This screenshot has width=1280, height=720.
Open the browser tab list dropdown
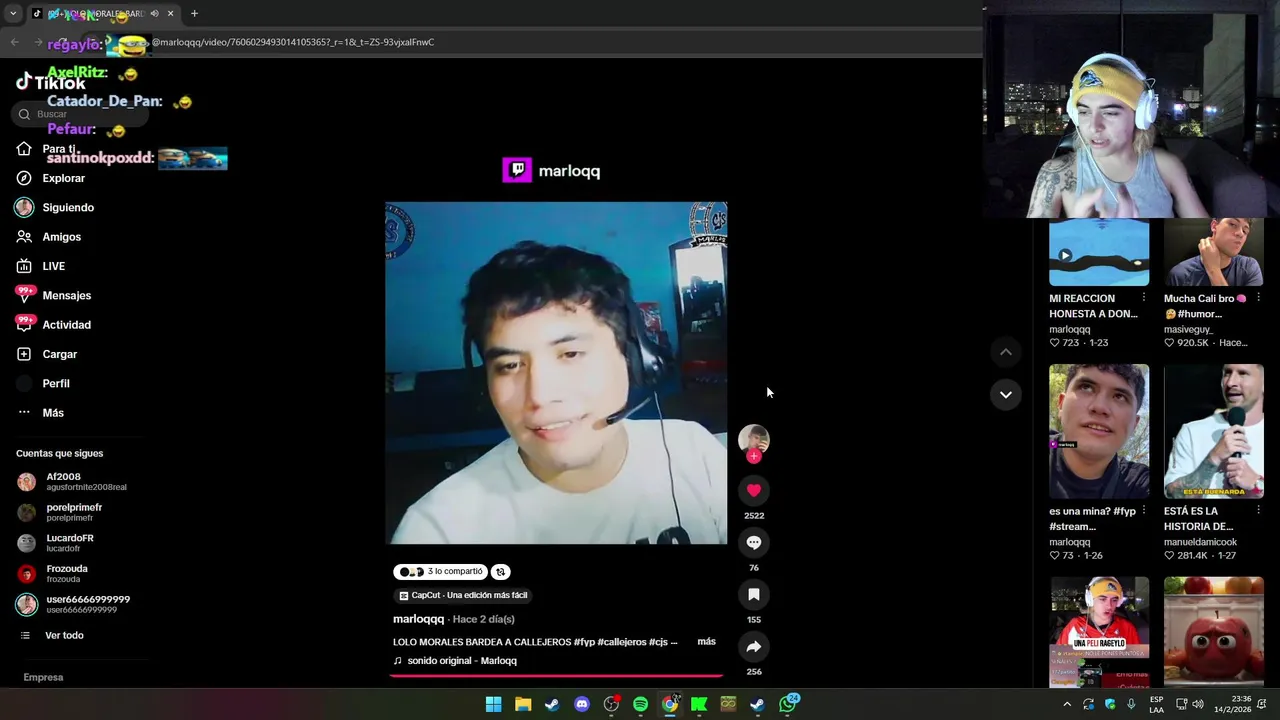tap(12, 14)
